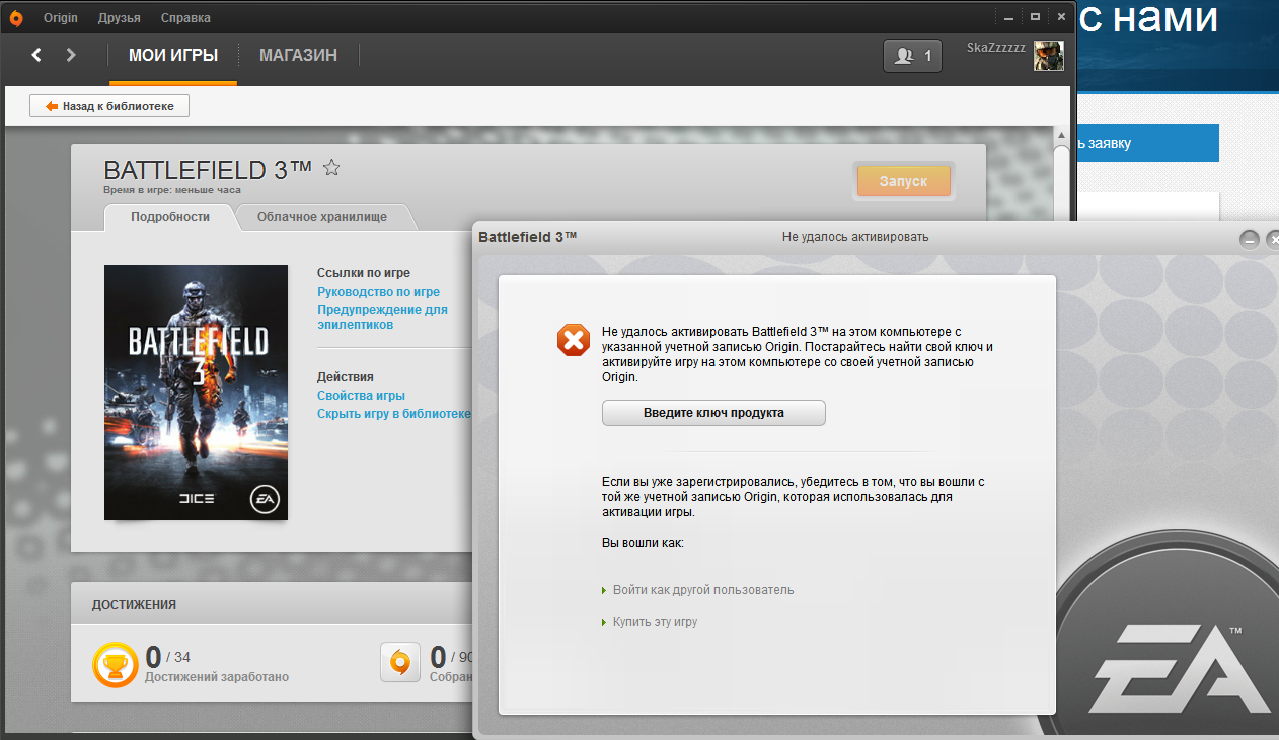Maximize the Origin window
Screen dimensions: 1279x740
point(1035,17)
